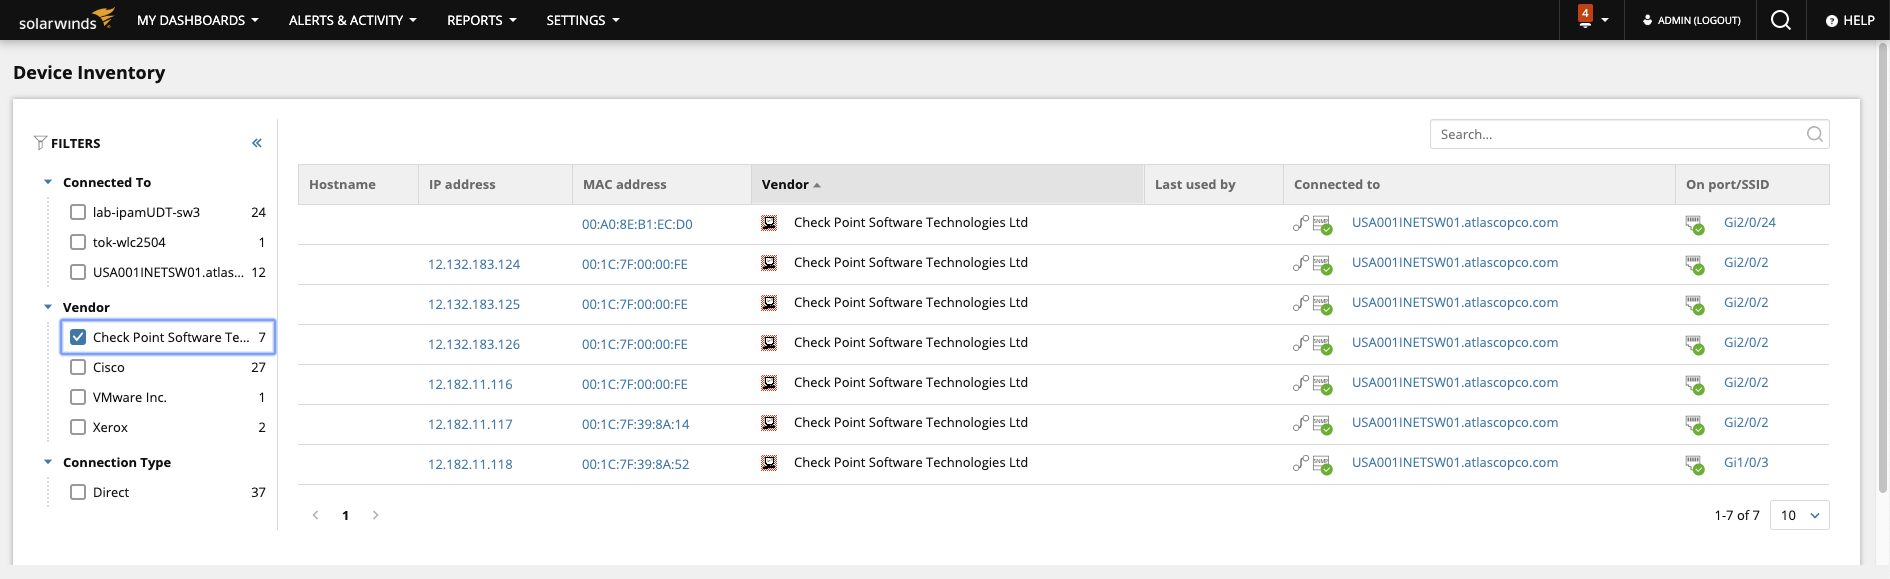Open the My Dashboards menu

tap(197, 20)
